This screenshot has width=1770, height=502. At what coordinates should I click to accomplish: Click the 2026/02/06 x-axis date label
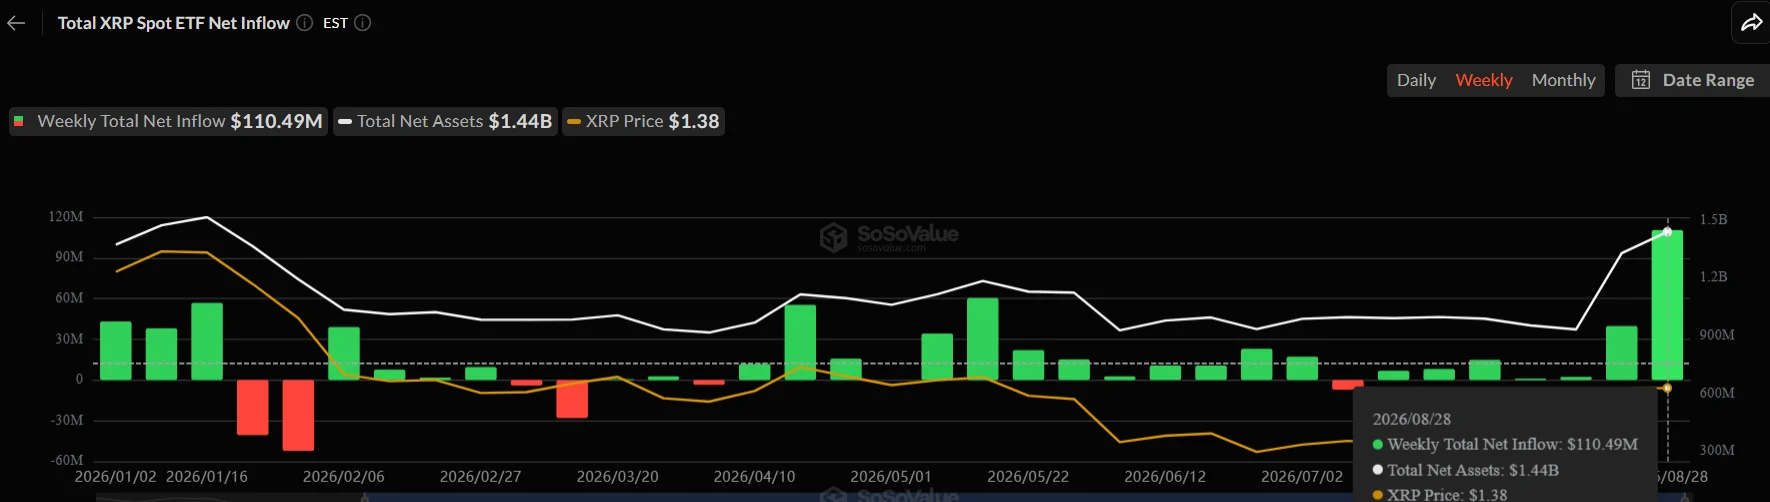click(343, 477)
